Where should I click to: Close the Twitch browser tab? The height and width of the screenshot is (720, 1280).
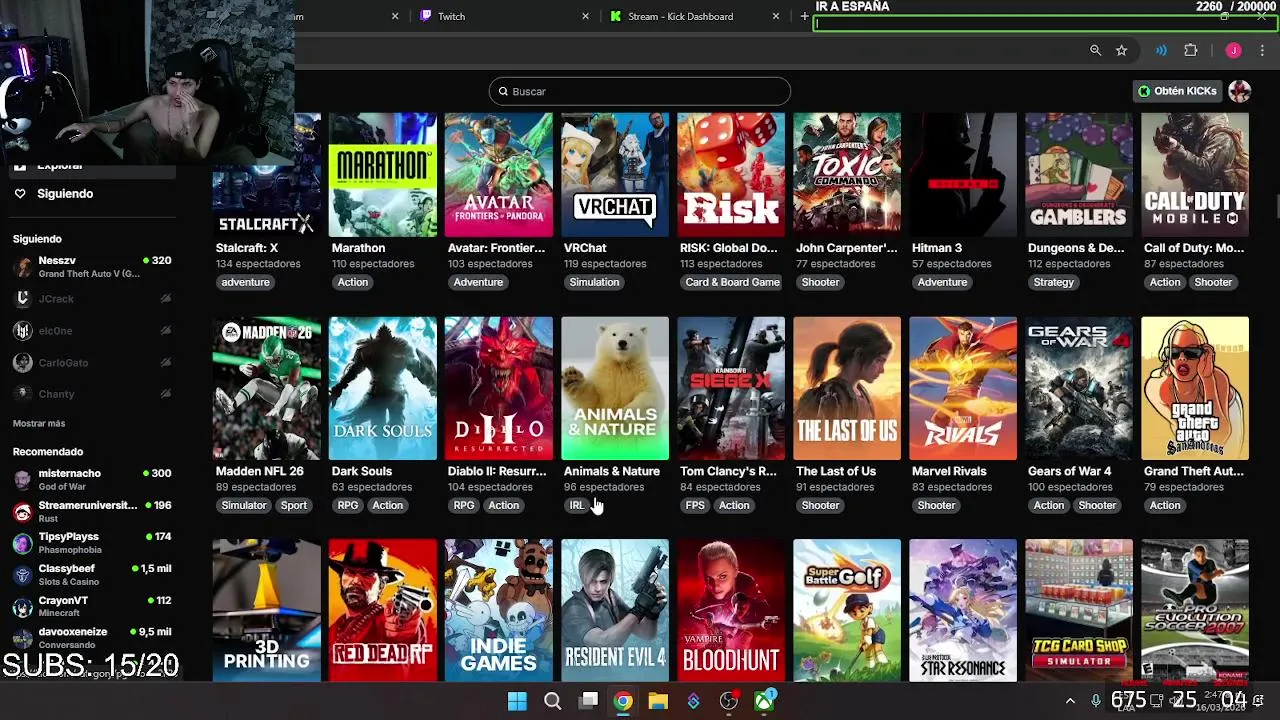586,16
